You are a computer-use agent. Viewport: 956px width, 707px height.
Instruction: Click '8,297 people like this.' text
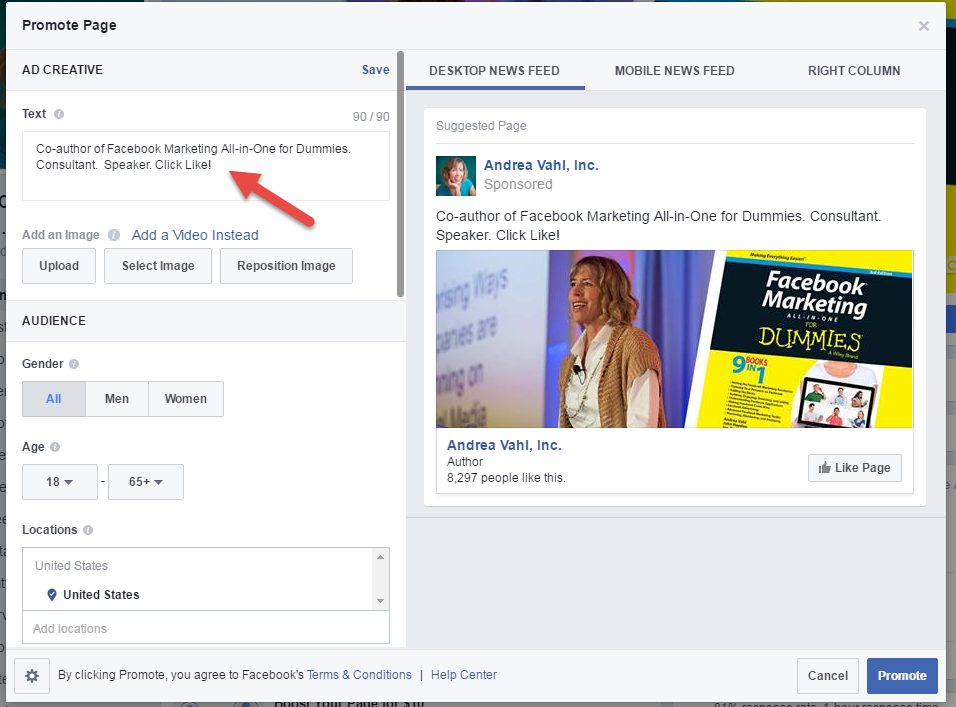point(506,478)
